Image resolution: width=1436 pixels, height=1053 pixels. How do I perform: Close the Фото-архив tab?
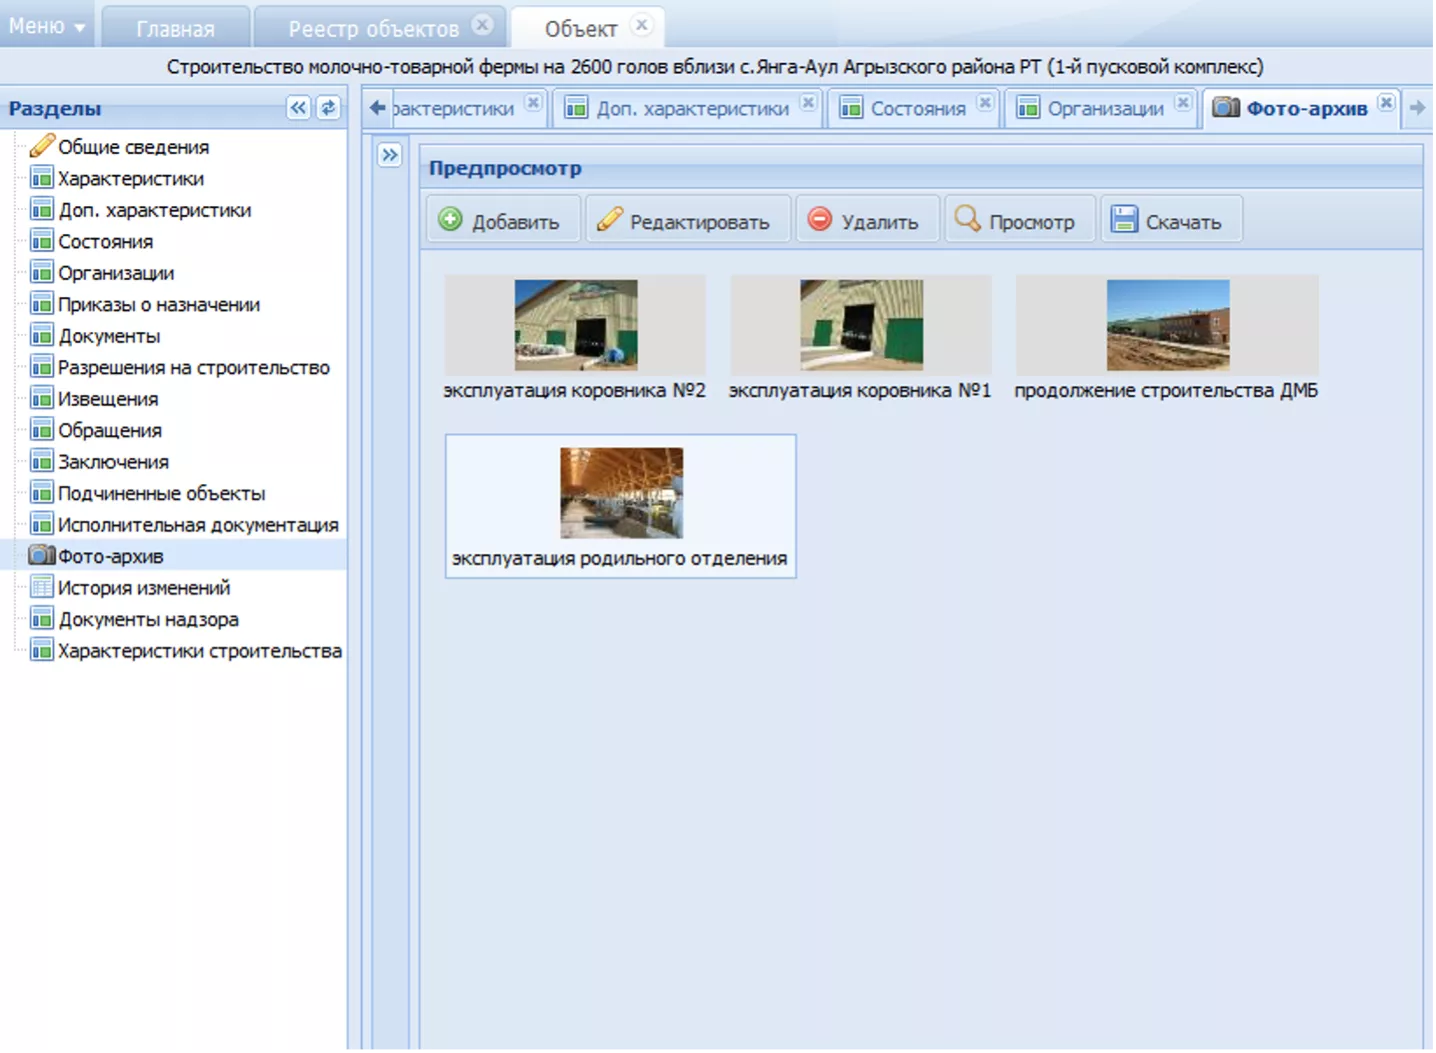(x=1386, y=102)
